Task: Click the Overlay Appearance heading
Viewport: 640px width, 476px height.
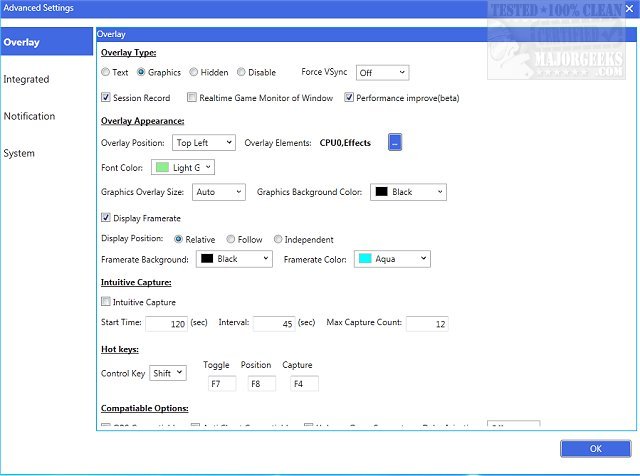Action: click(142, 121)
